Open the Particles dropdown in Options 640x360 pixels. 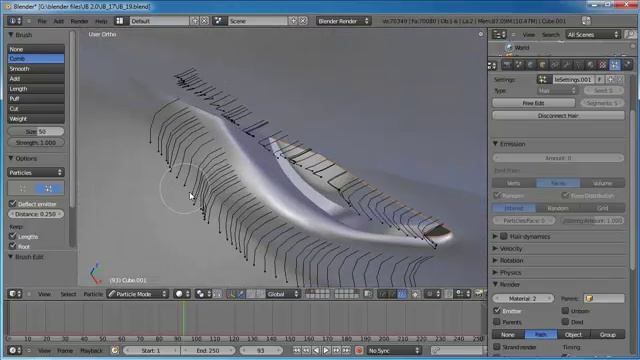(36, 173)
